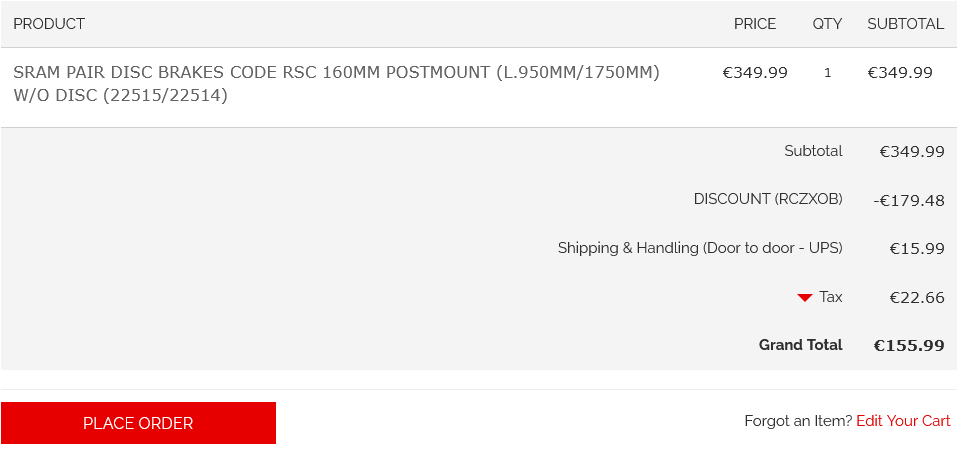Click the SUBTOTAL column header
The width and height of the screenshot is (970, 455).
[906, 24]
